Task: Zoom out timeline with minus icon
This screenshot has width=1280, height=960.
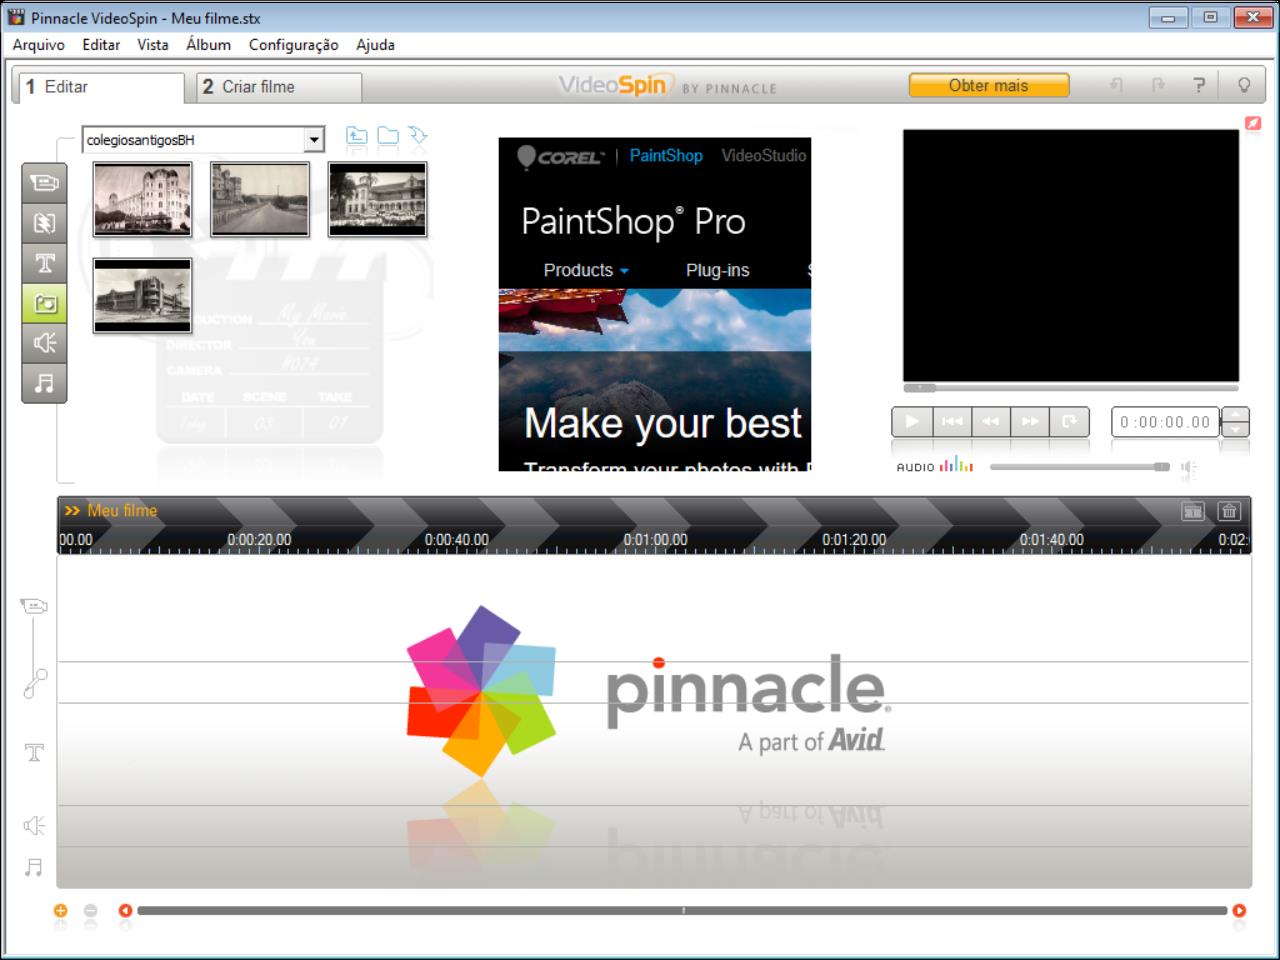Action: [91, 910]
